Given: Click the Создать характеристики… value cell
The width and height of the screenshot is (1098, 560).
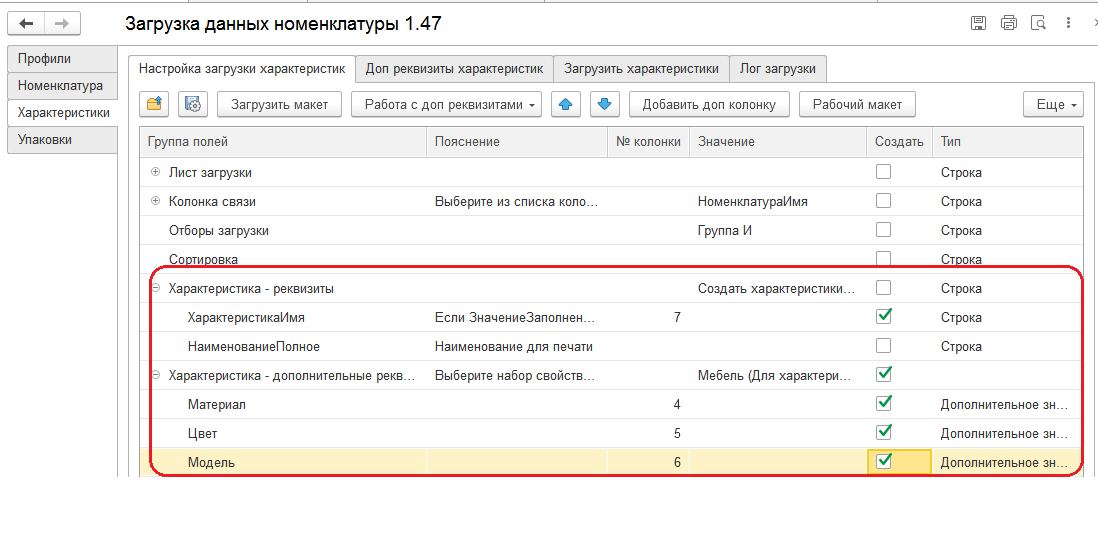Looking at the screenshot, I should [778, 288].
